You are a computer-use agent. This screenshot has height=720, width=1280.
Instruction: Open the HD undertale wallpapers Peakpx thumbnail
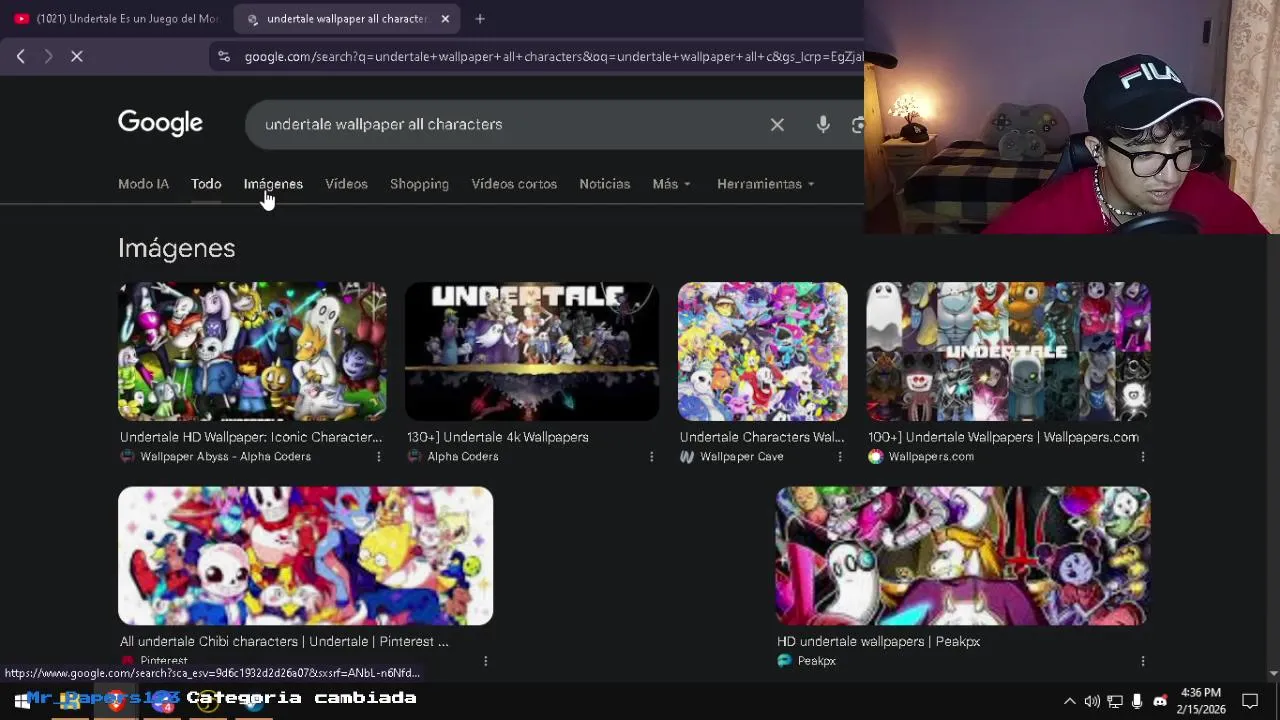(963, 556)
